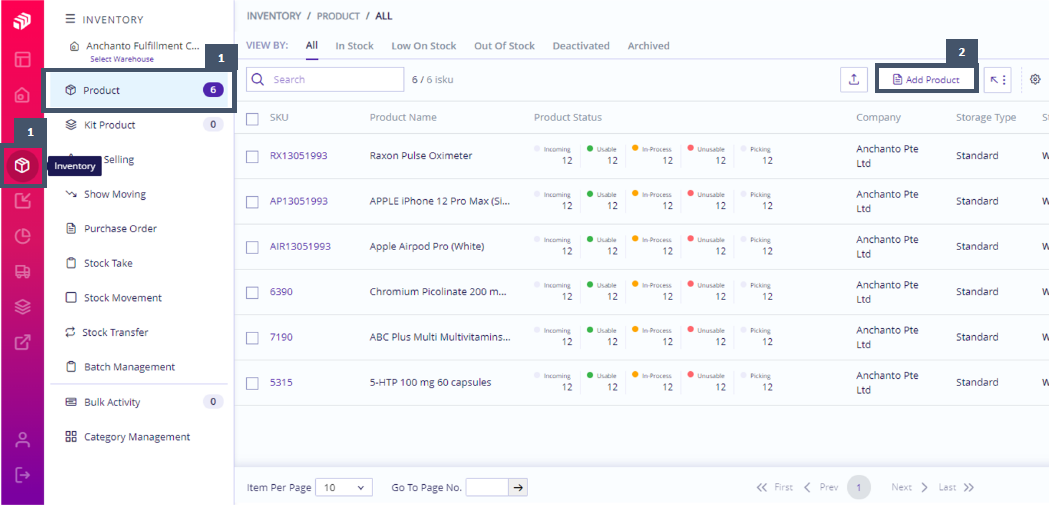Open the external link icon in sidebar

tap(22, 342)
